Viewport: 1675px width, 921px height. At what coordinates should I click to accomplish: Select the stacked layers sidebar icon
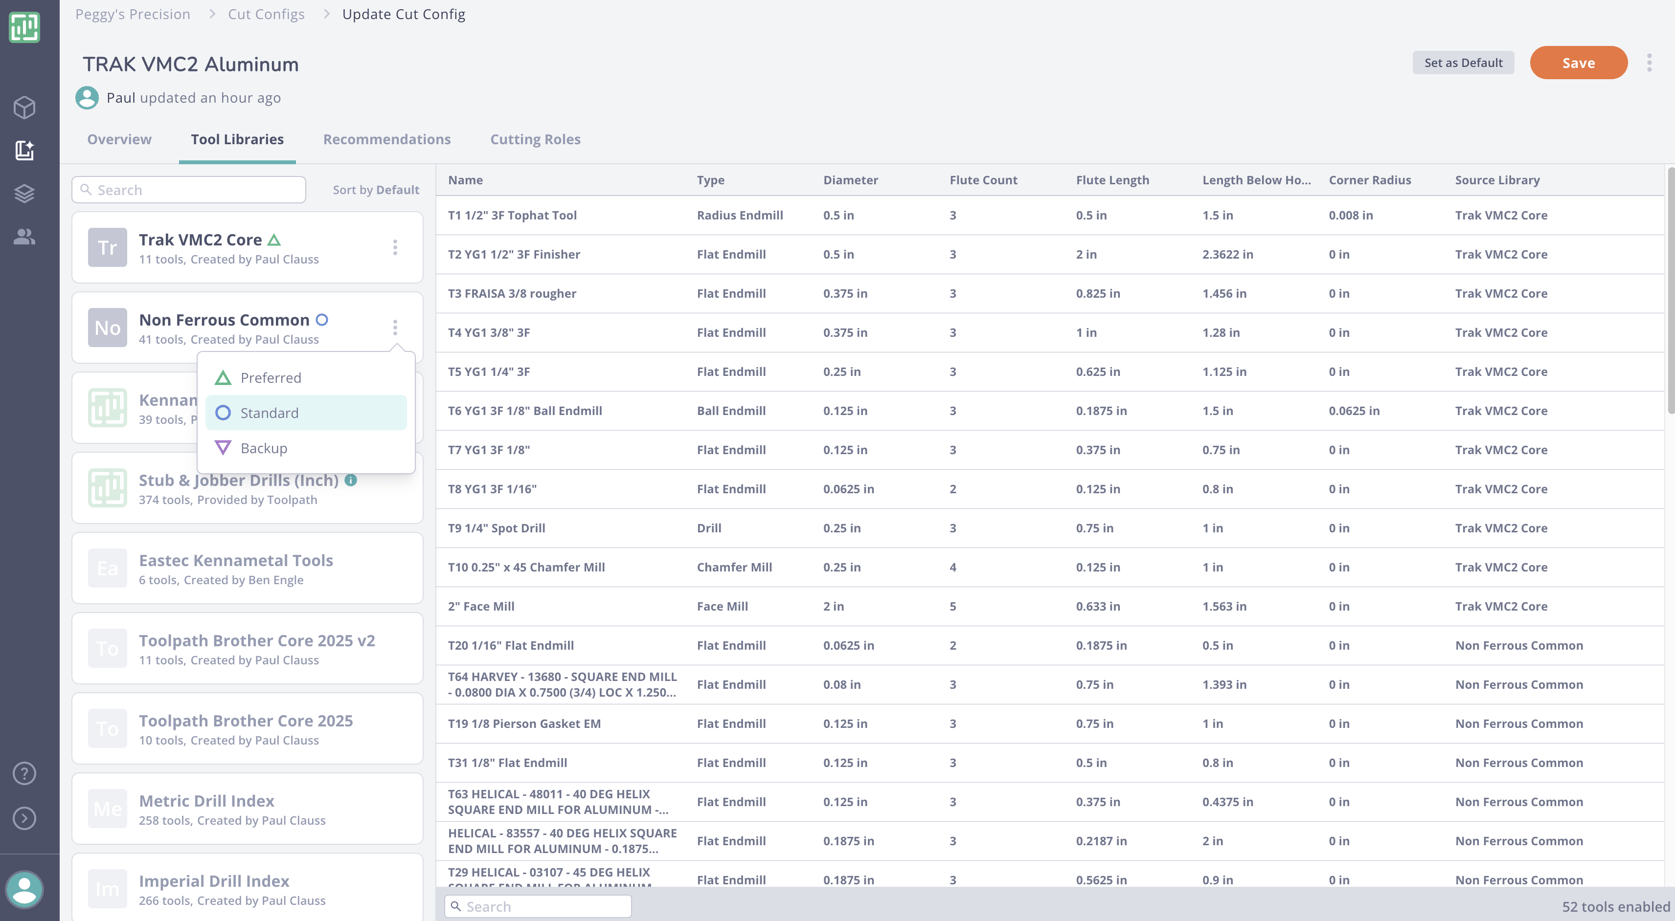tap(25, 193)
